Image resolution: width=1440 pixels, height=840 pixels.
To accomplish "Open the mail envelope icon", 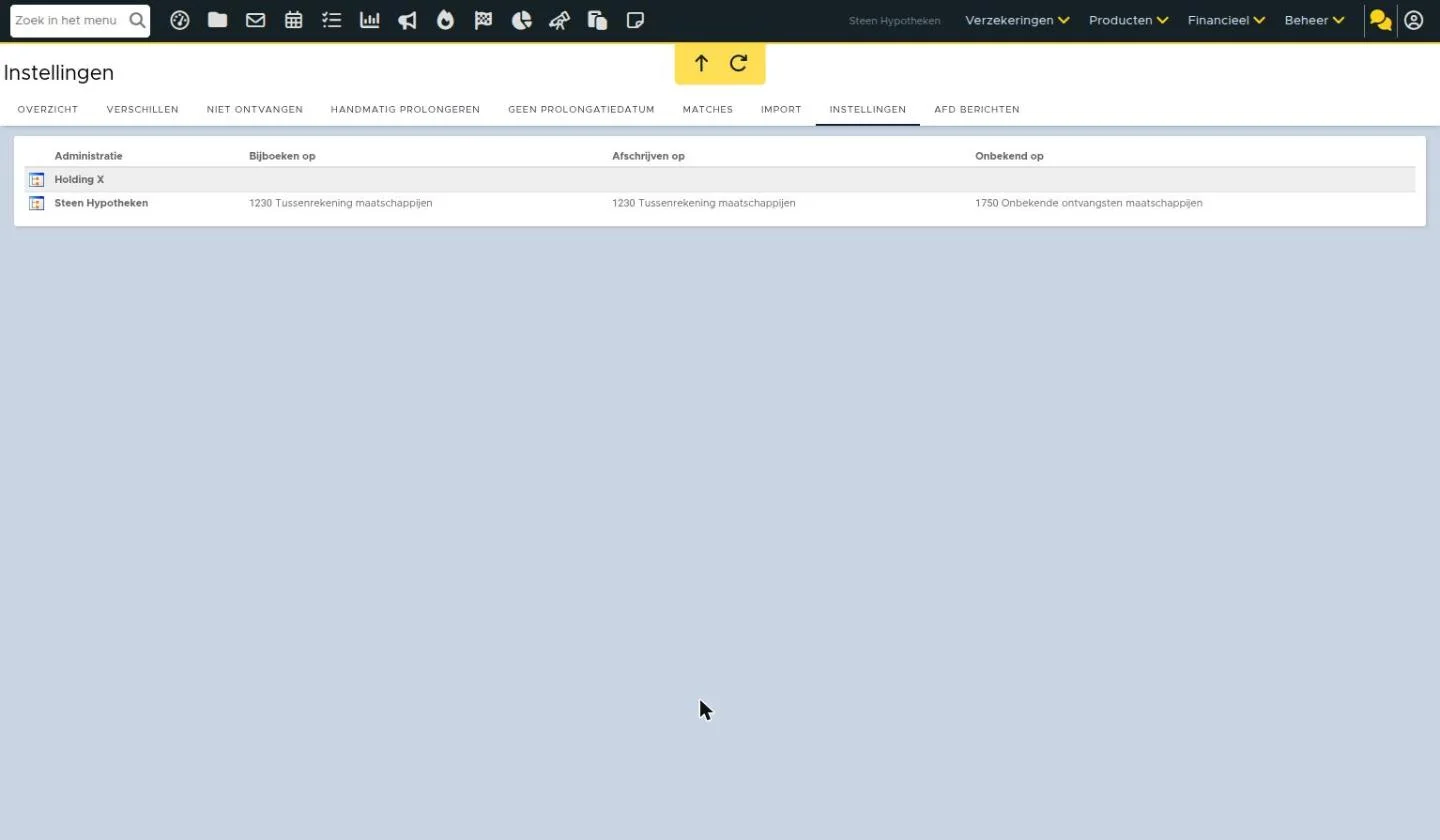I will tap(256, 20).
